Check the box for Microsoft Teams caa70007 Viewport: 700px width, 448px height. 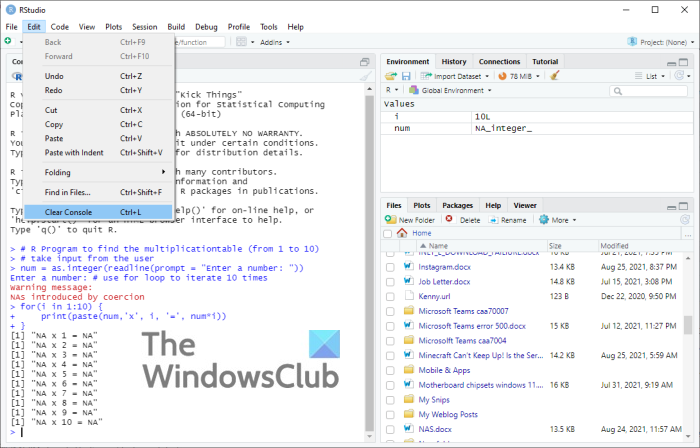(x=390, y=311)
